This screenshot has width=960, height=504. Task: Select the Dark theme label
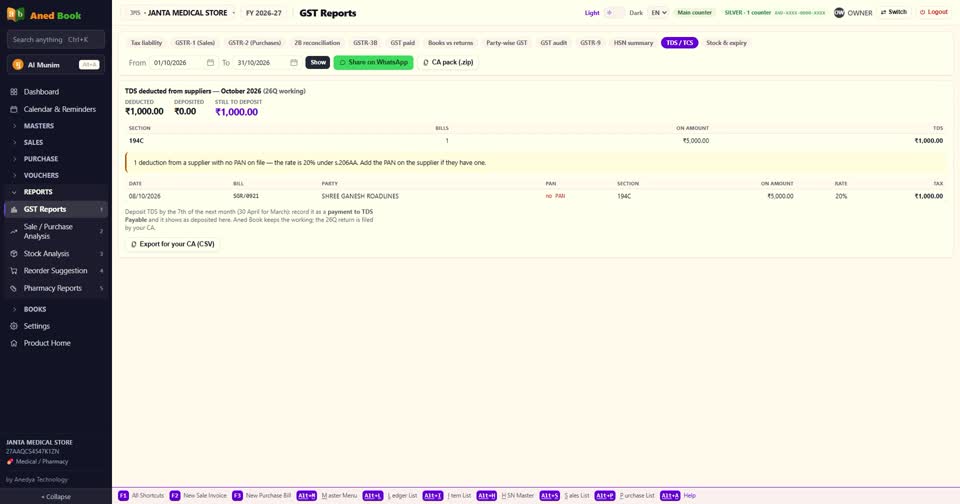pyautogui.click(x=636, y=12)
